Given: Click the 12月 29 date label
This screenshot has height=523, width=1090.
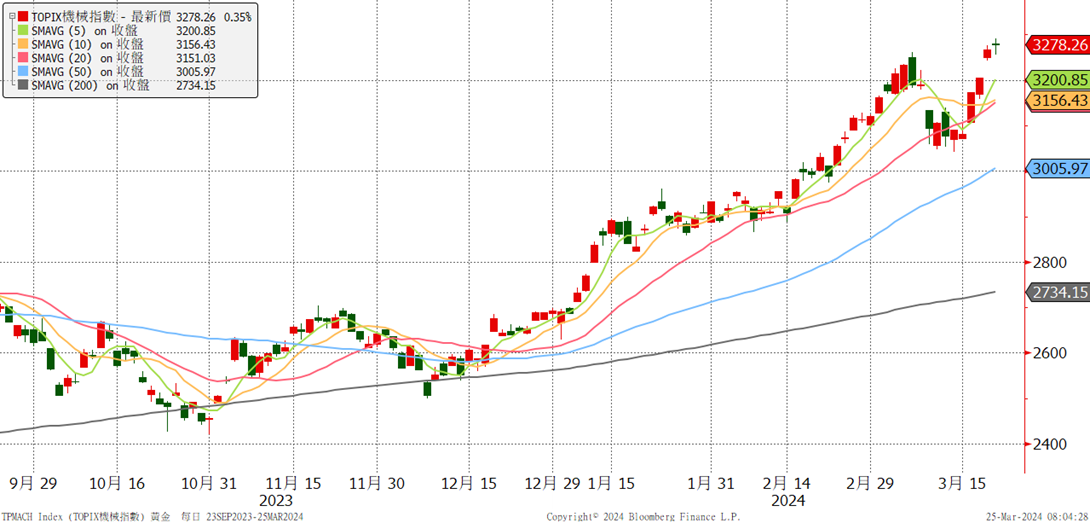Looking at the screenshot, I should [555, 484].
